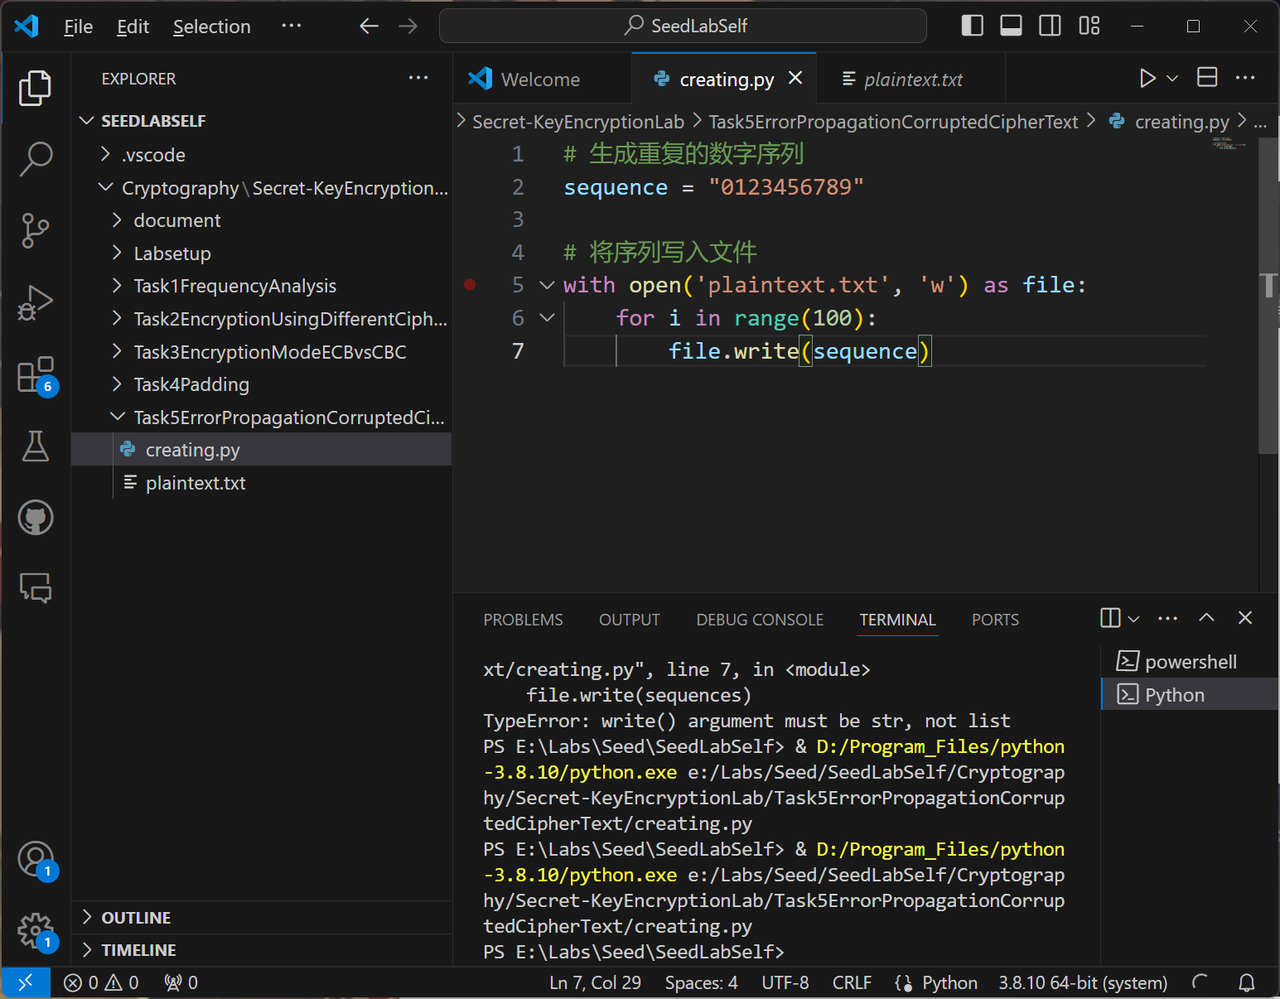
Task: Open the Manage gear icon
Action: tap(35, 931)
